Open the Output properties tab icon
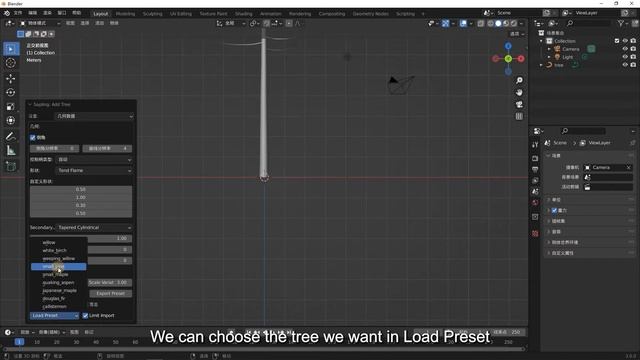Viewport: 640px width, 360px height. (535, 169)
